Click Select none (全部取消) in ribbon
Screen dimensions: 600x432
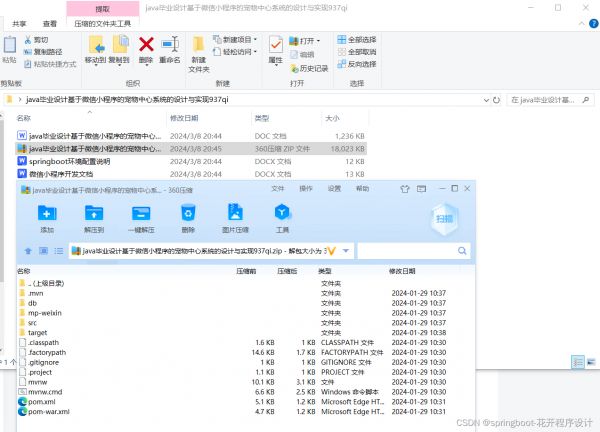coord(357,52)
